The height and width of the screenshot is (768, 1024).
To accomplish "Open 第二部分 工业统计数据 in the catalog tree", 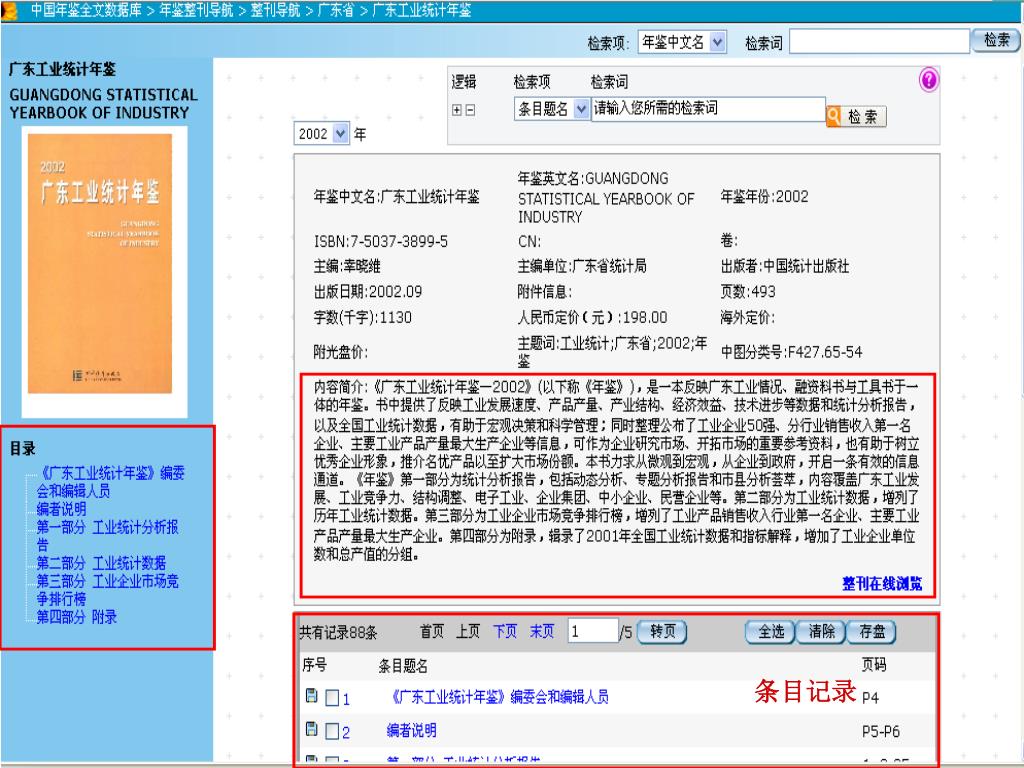I will [101, 563].
